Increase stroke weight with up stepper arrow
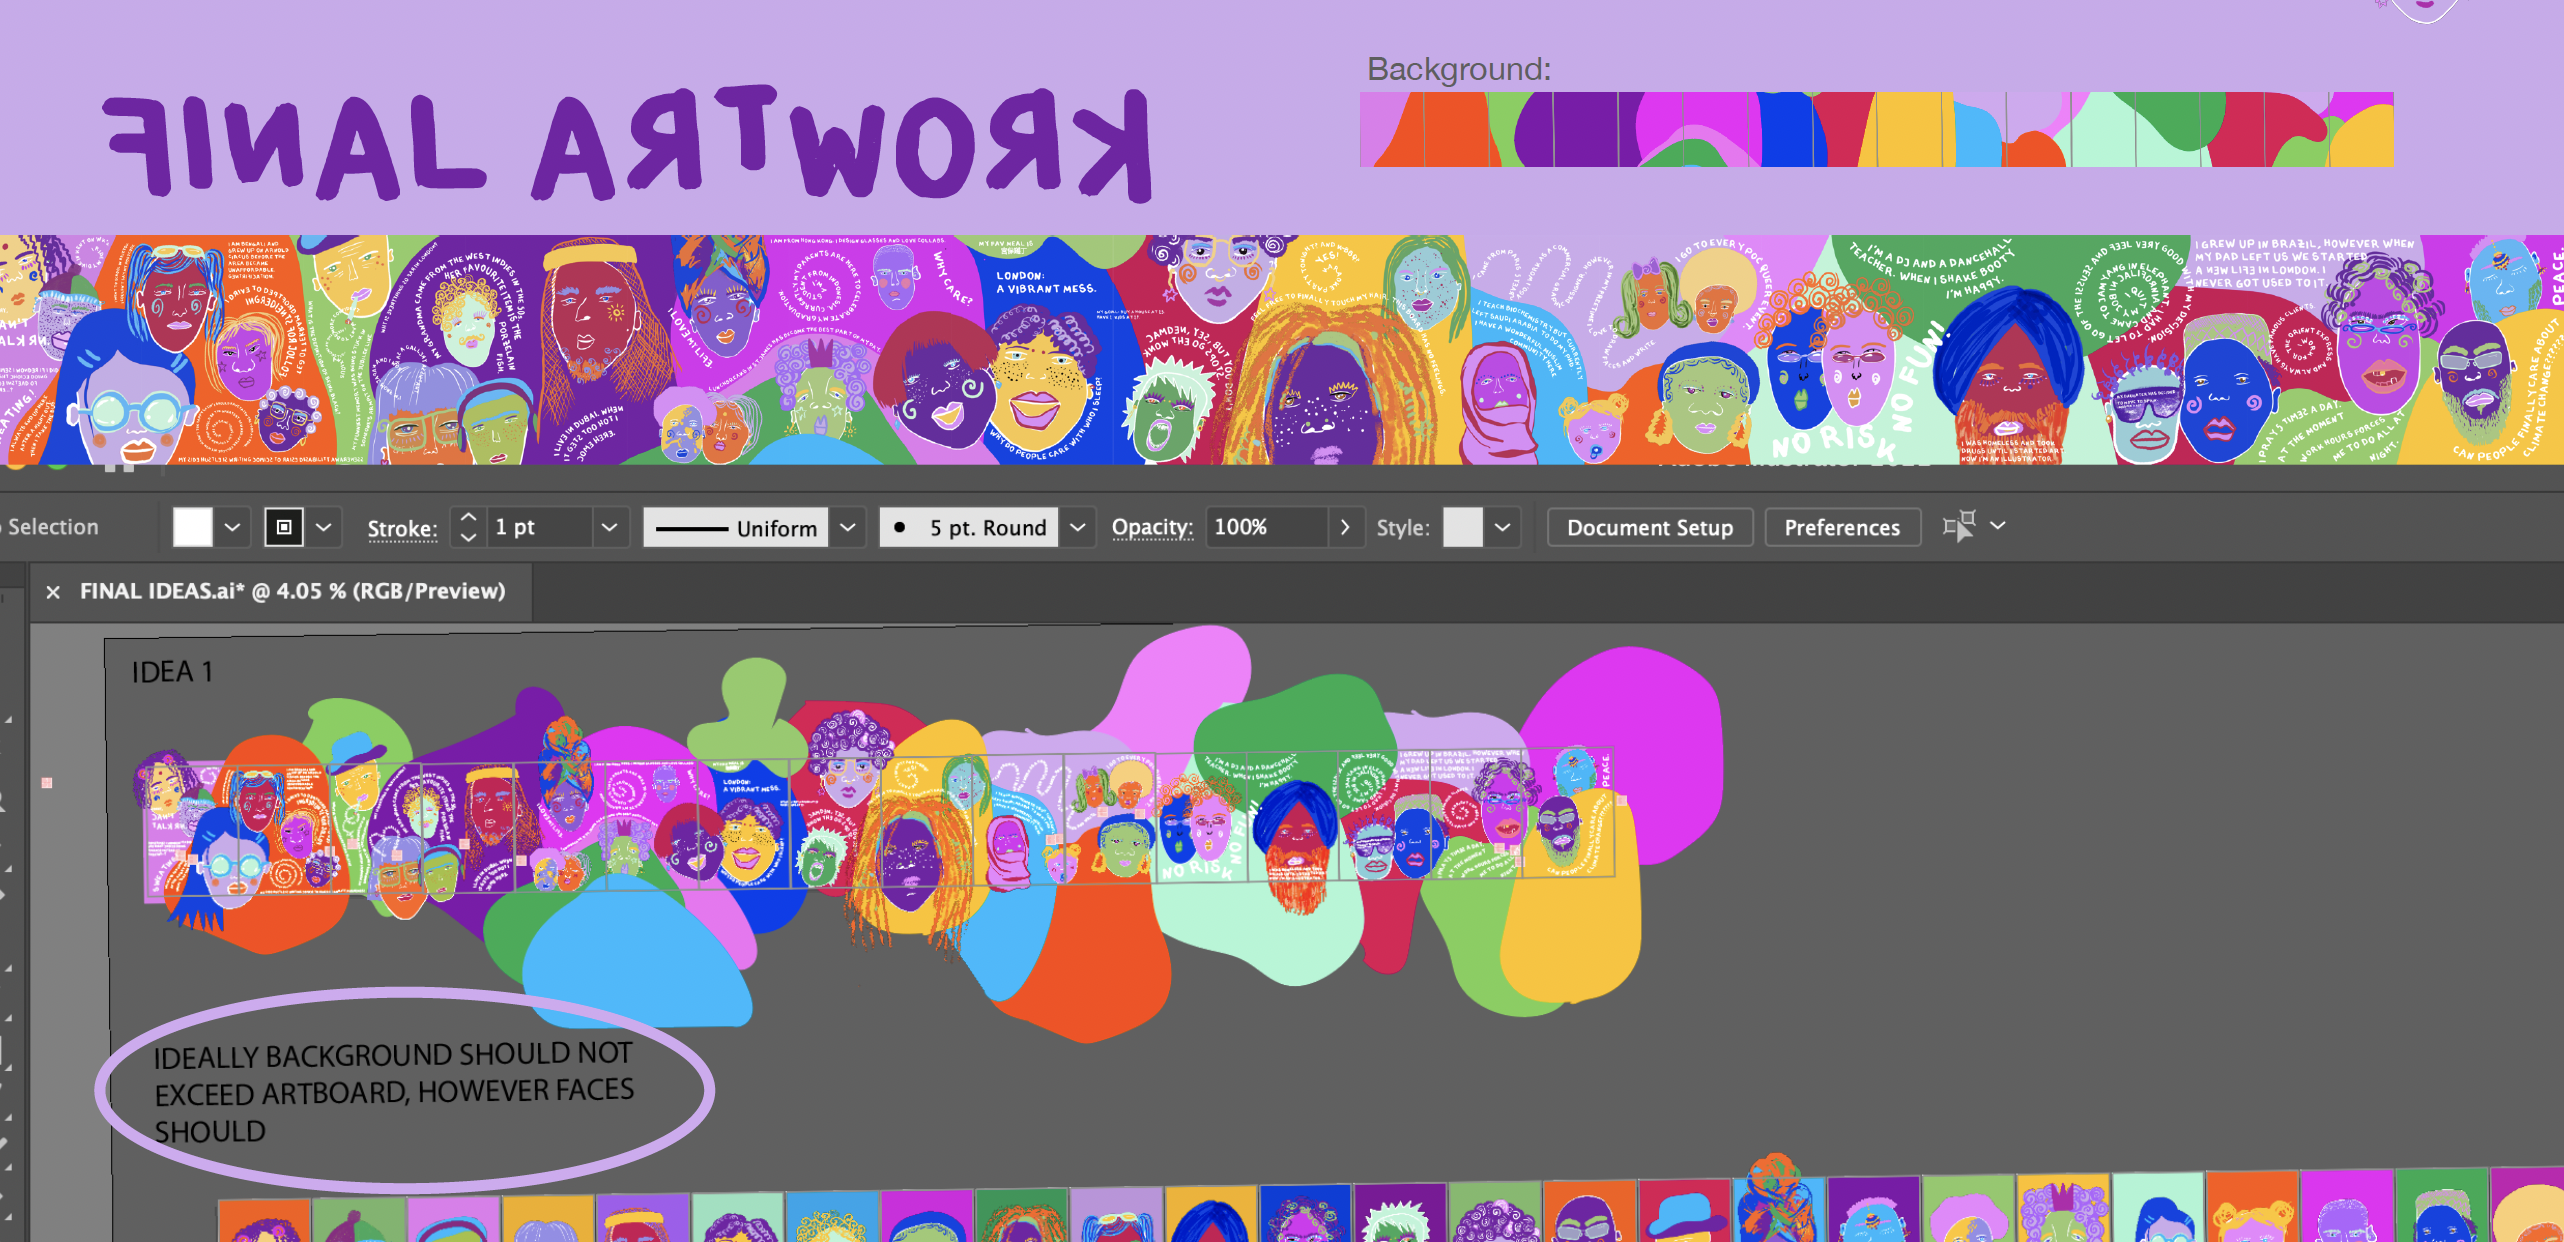2564x1242 pixels. (x=468, y=517)
